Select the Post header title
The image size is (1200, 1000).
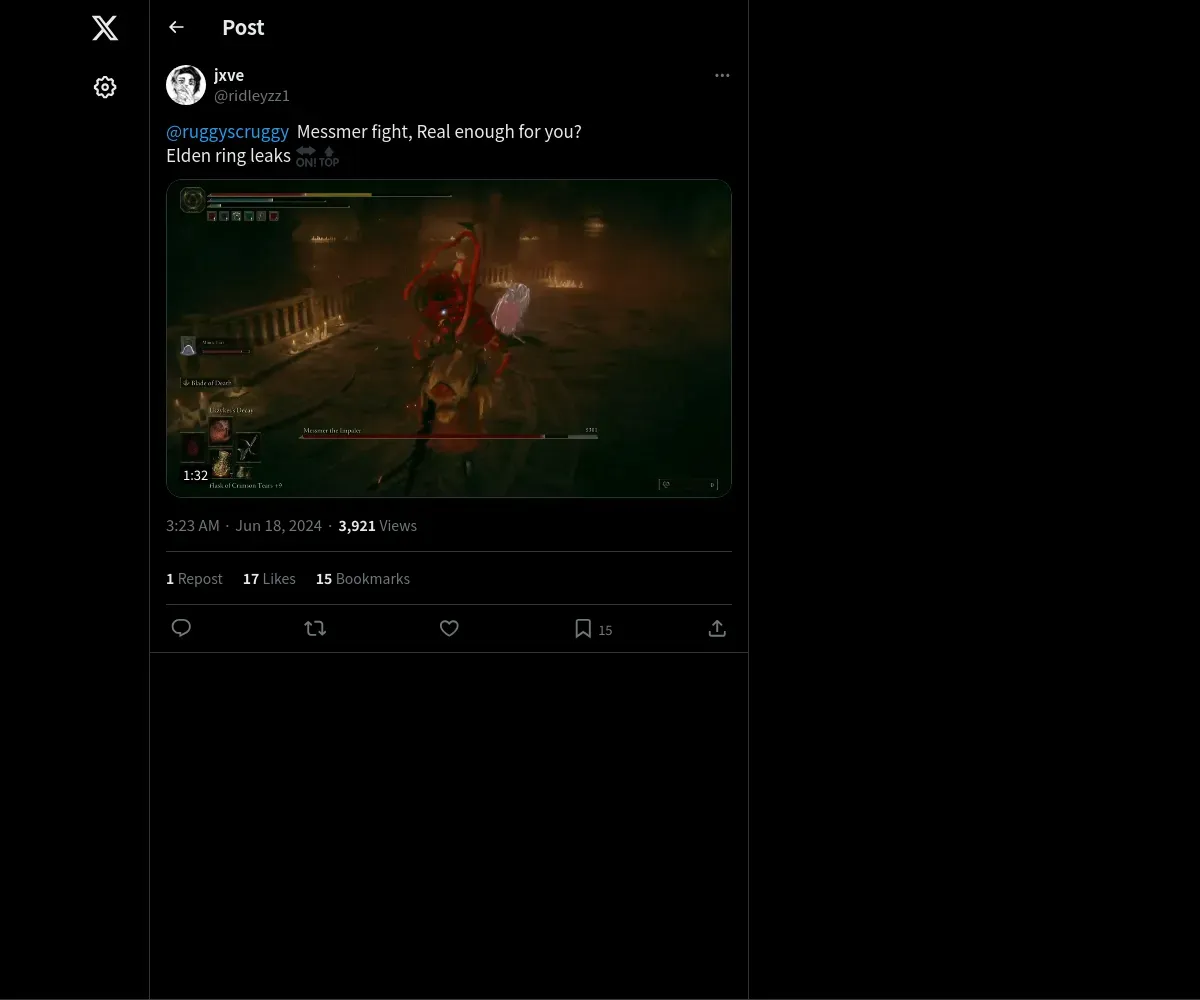click(243, 27)
